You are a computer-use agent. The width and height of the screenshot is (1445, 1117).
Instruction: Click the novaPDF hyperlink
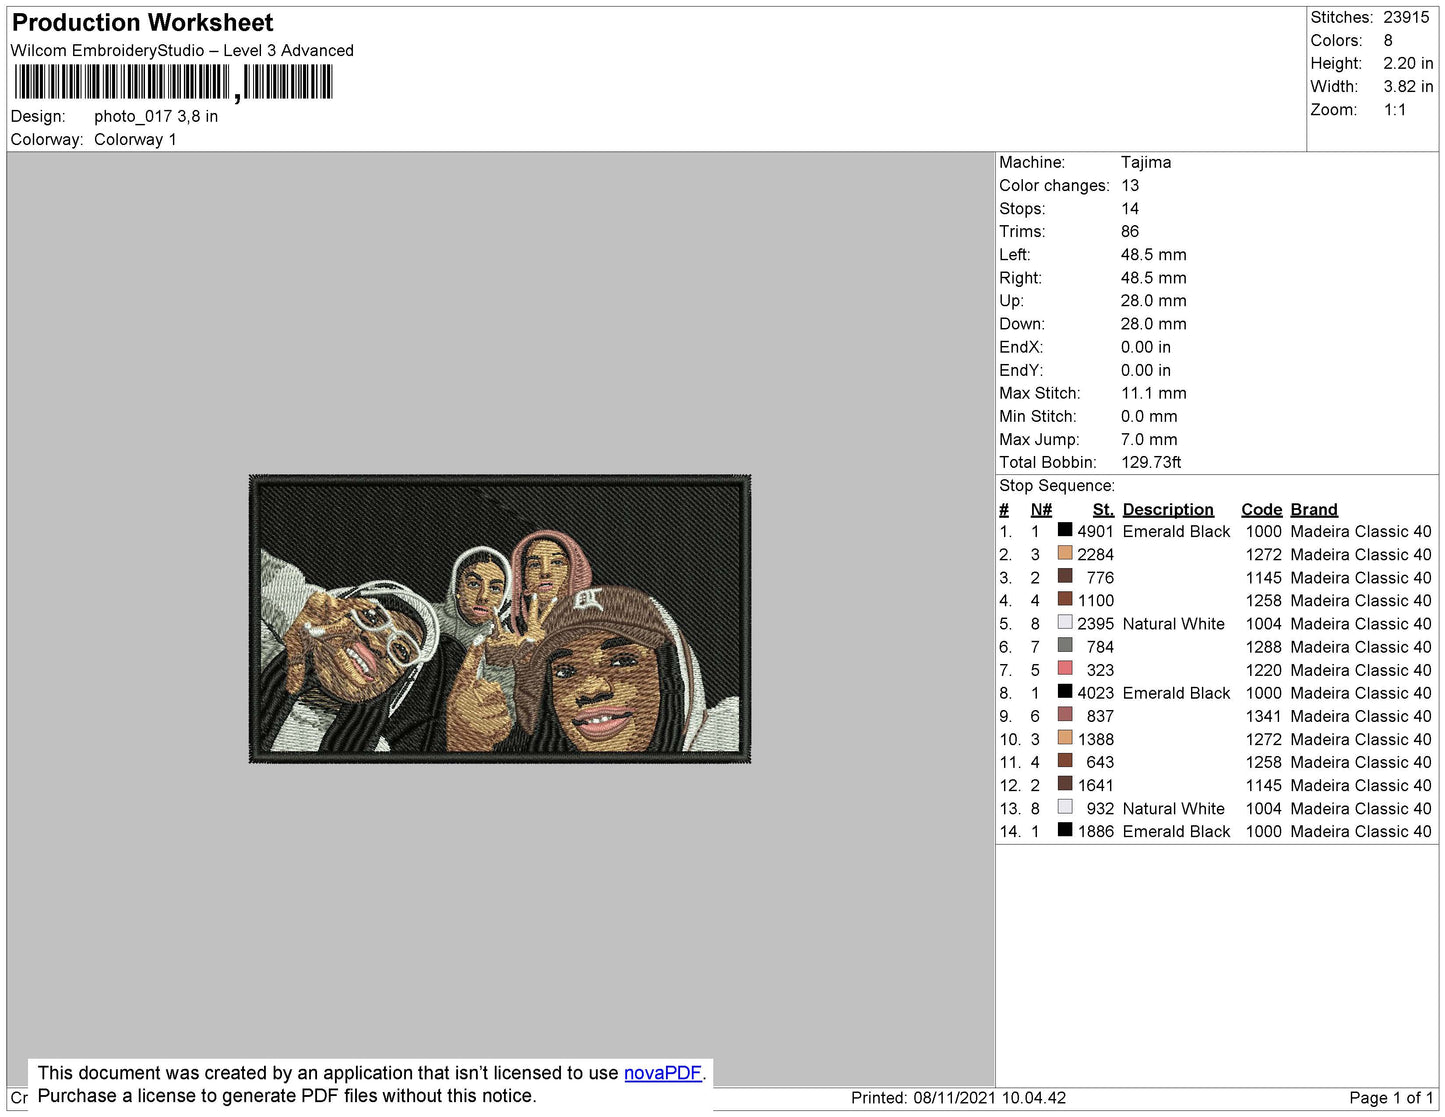click(663, 1073)
